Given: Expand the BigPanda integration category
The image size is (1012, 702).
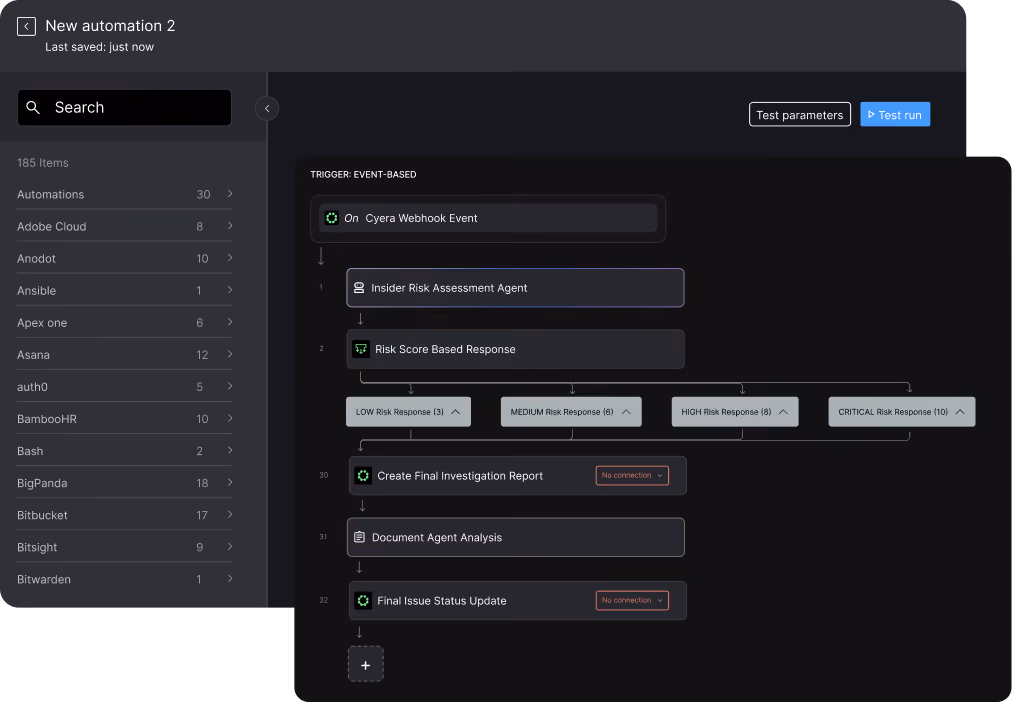Looking at the screenshot, I should coord(124,483).
